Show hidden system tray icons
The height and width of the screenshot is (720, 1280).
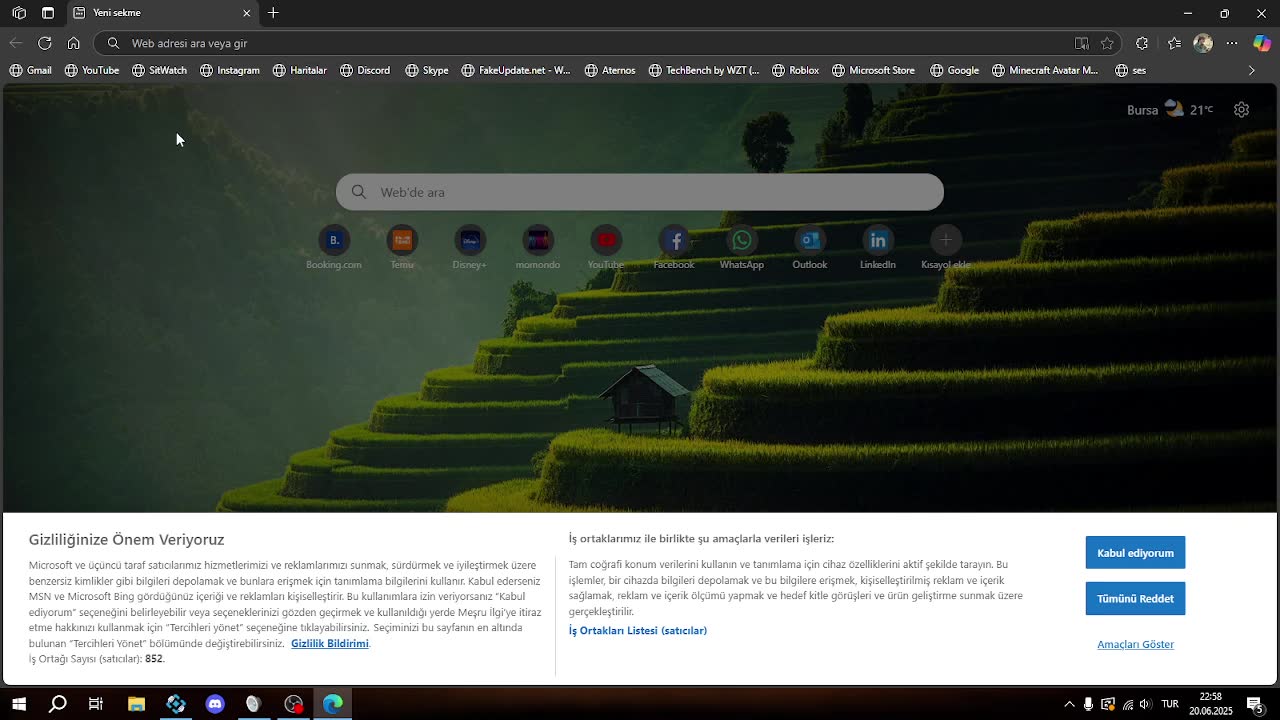click(1069, 704)
